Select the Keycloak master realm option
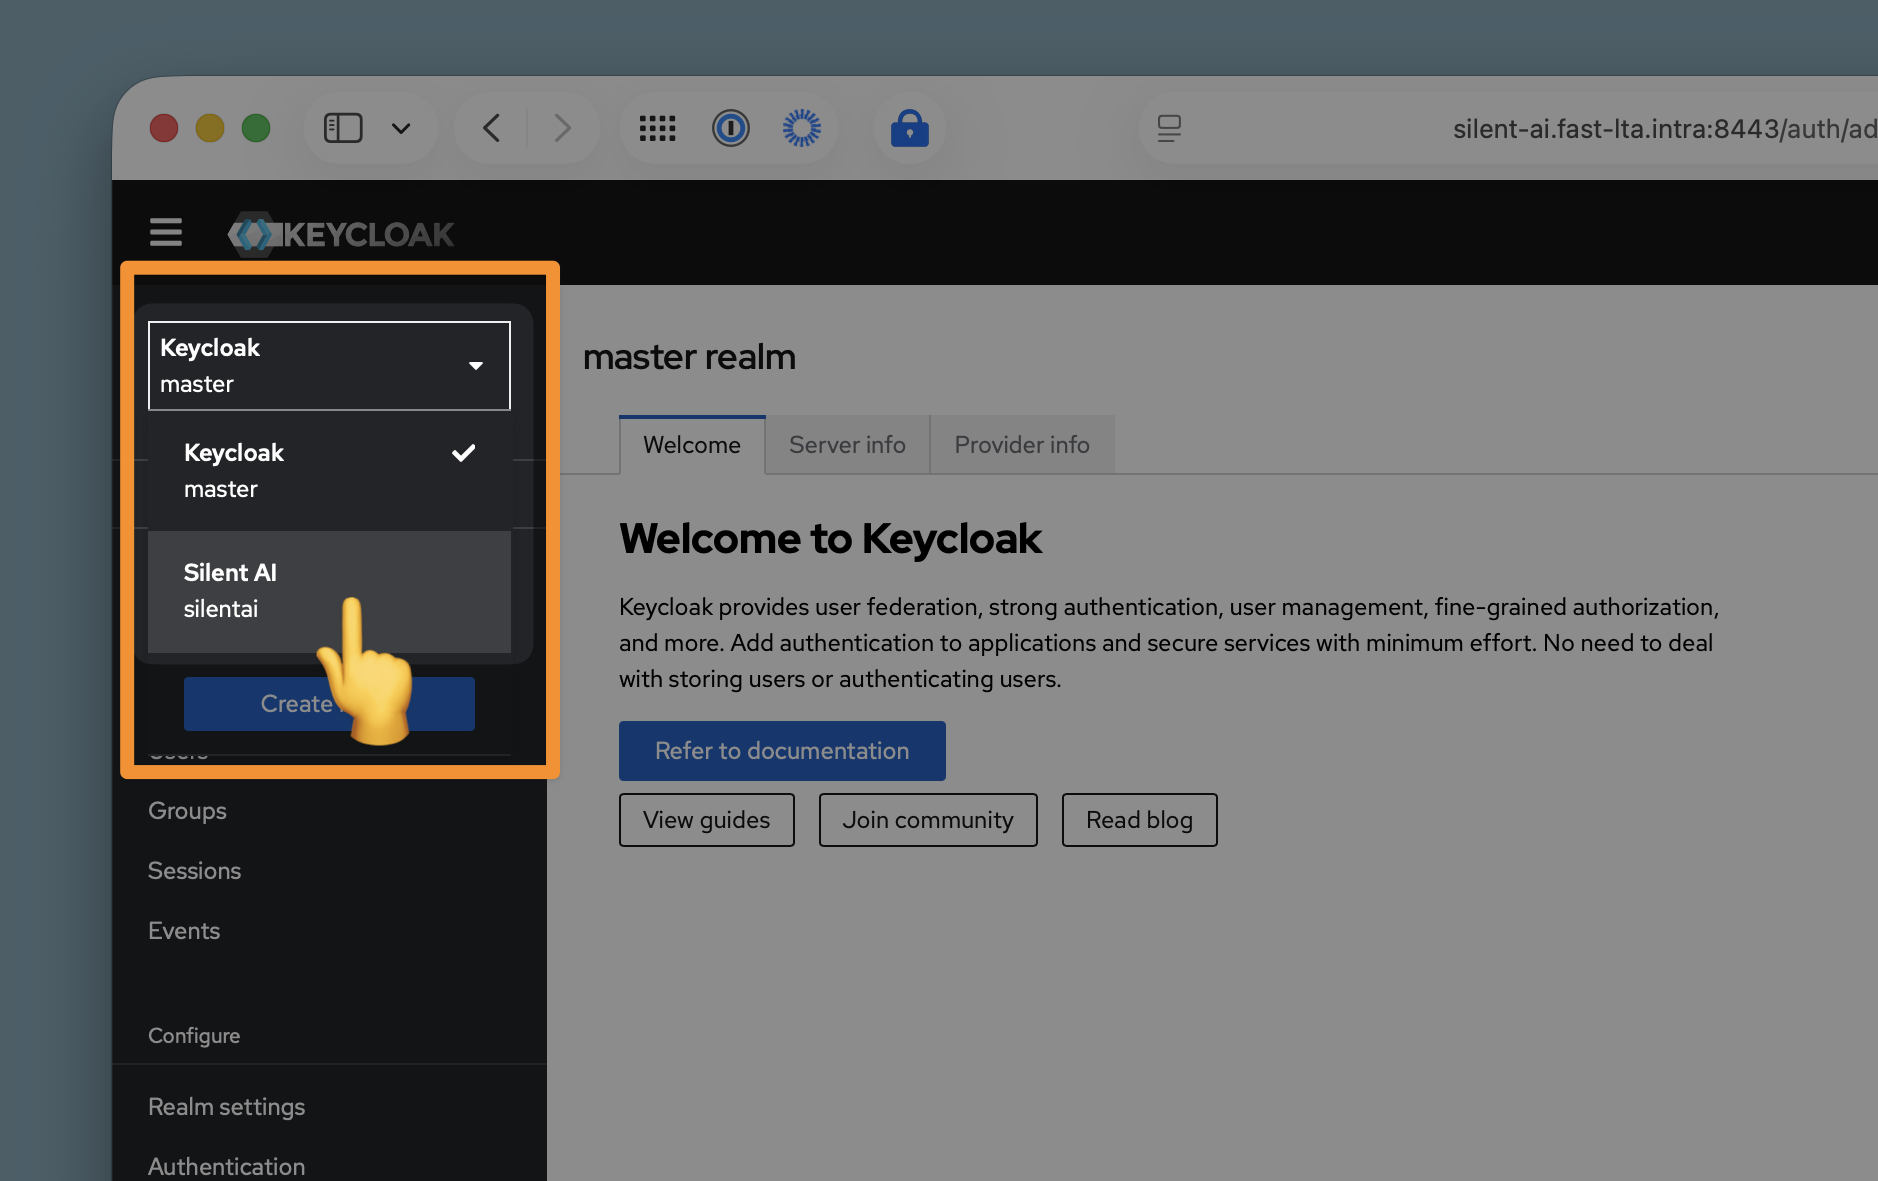 tap(329, 471)
